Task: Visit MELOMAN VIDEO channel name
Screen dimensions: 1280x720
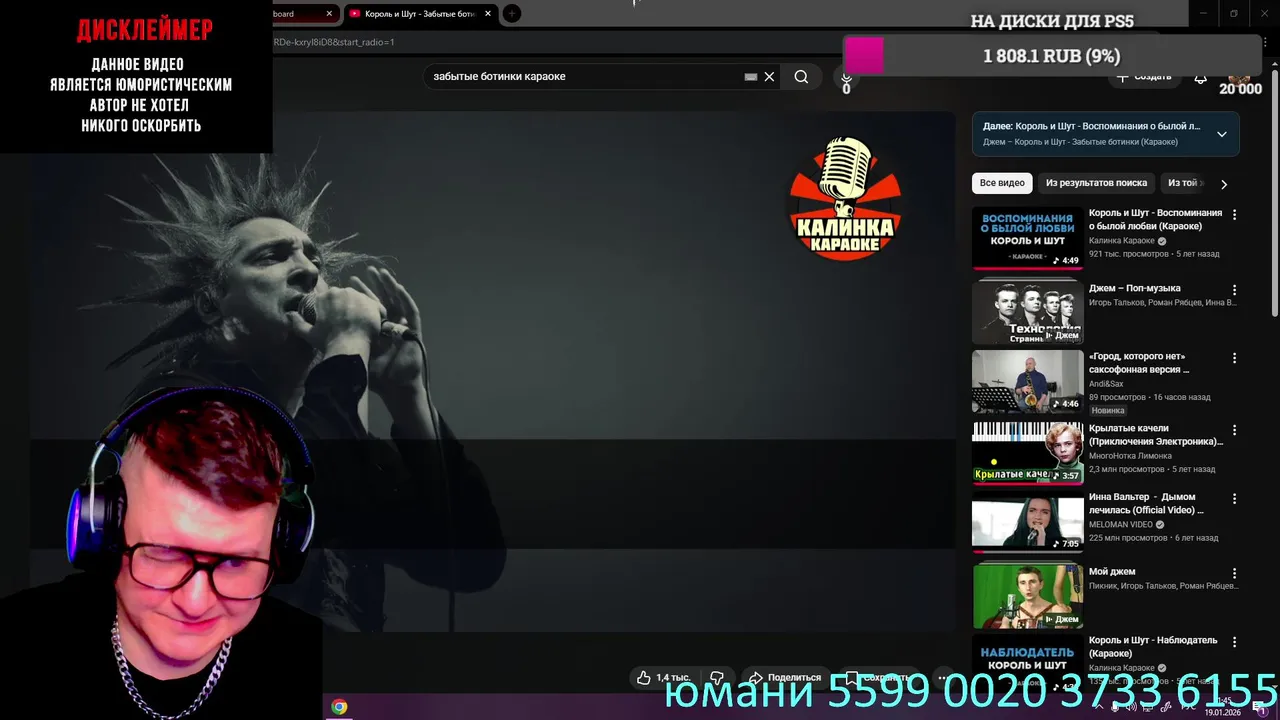Action: (x=1120, y=524)
